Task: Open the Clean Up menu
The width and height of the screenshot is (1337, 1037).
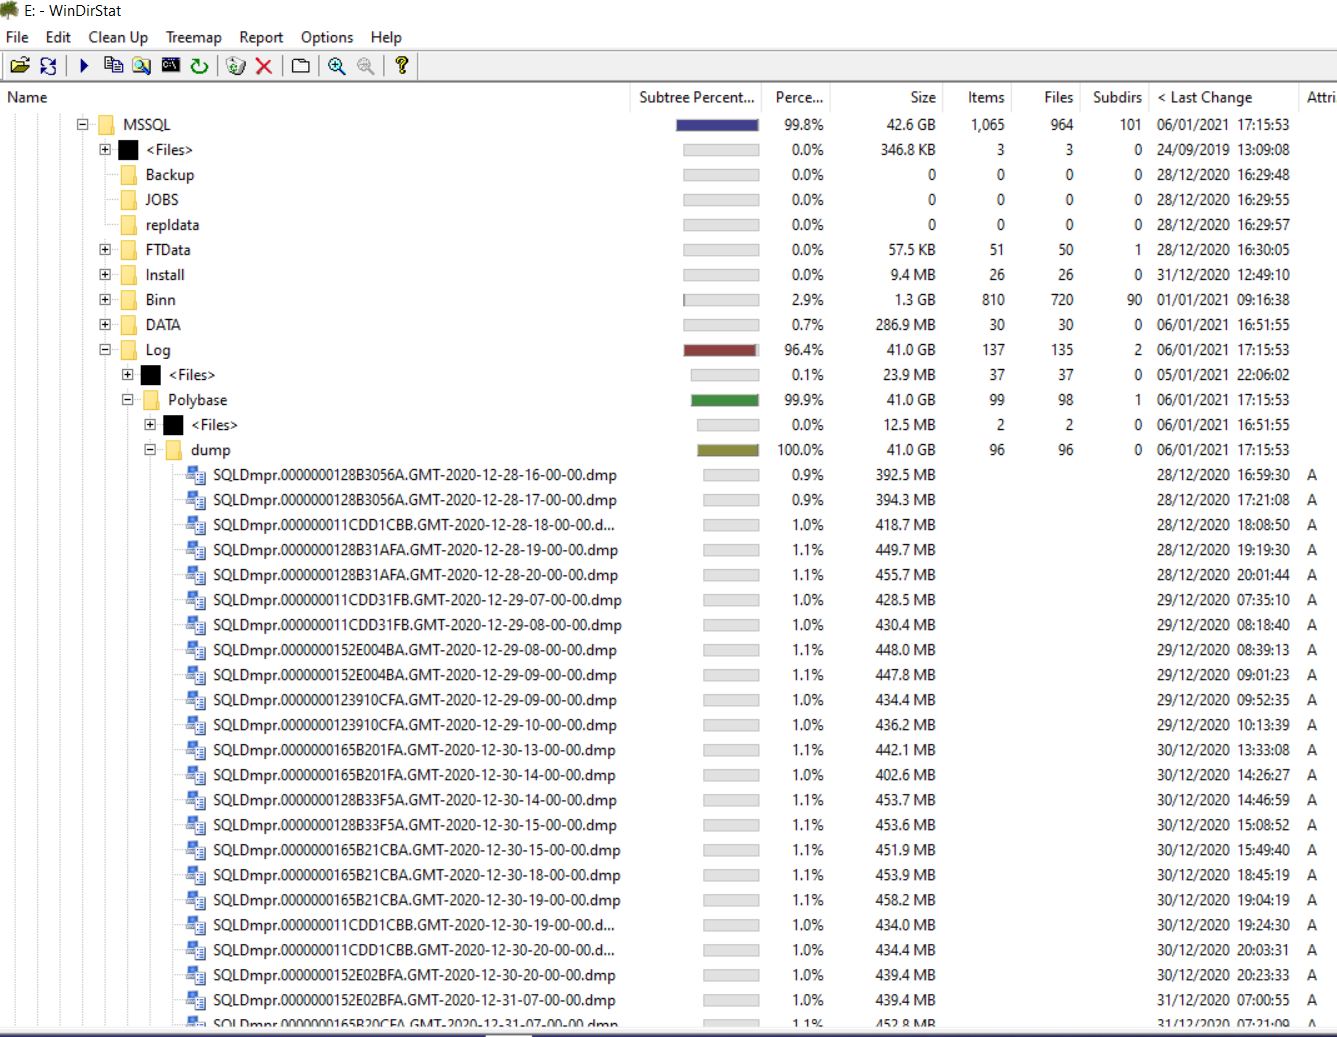Action: point(118,37)
